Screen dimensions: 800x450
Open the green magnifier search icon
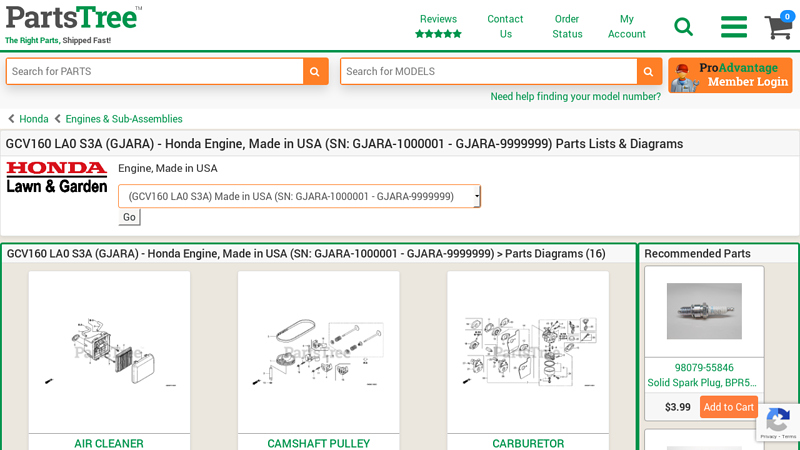(683, 27)
